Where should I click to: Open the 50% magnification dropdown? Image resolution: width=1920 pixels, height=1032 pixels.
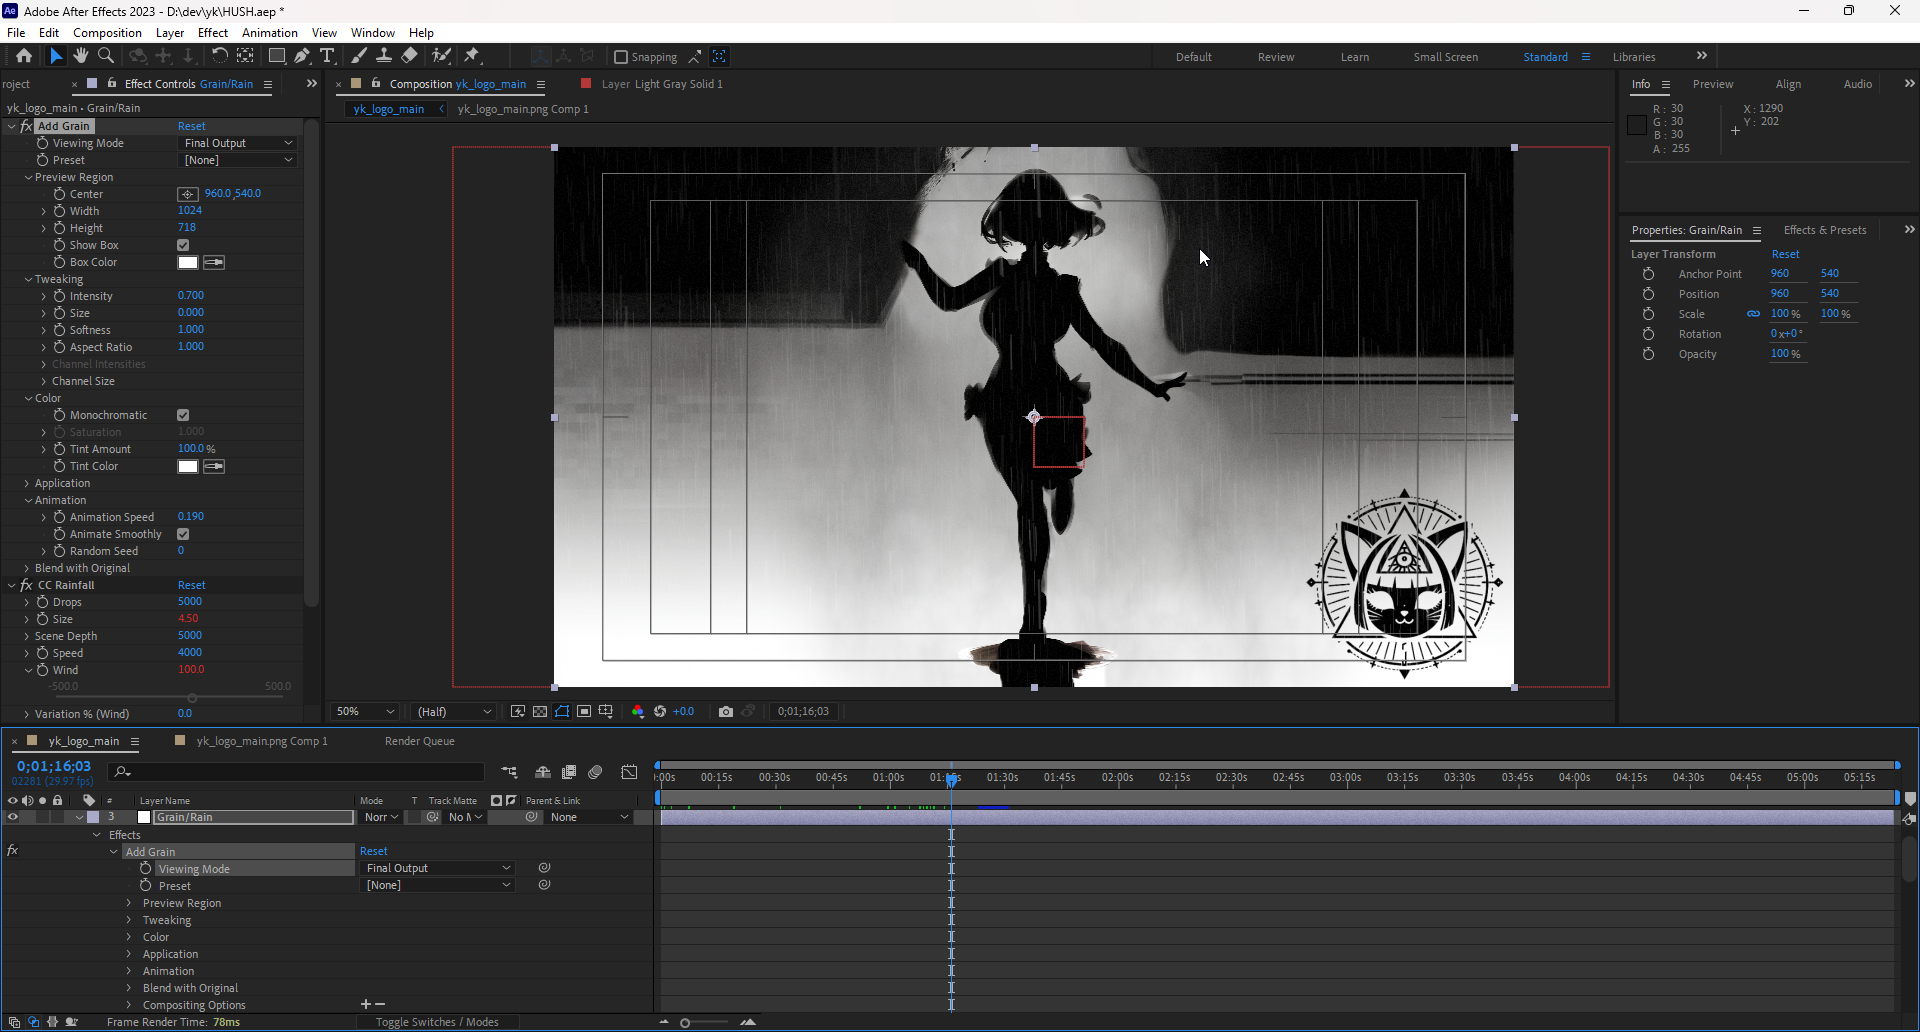pyautogui.click(x=365, y=712)
